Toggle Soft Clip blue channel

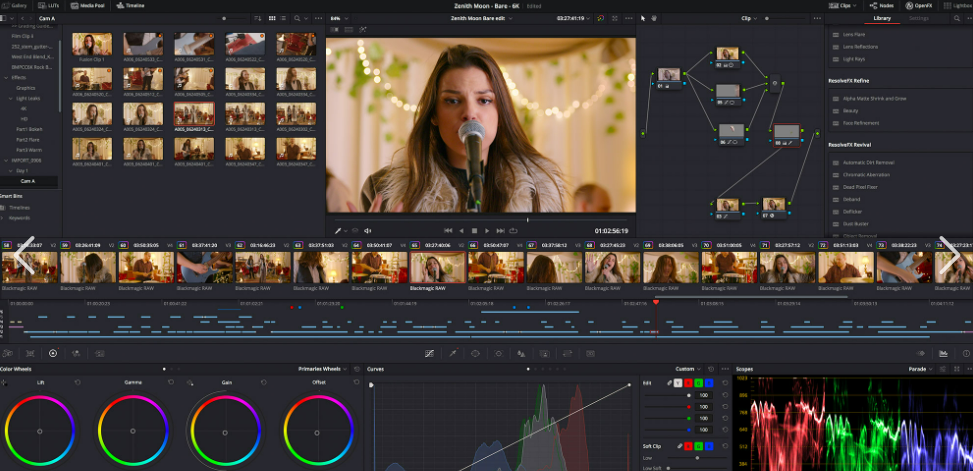pos(709,446)
